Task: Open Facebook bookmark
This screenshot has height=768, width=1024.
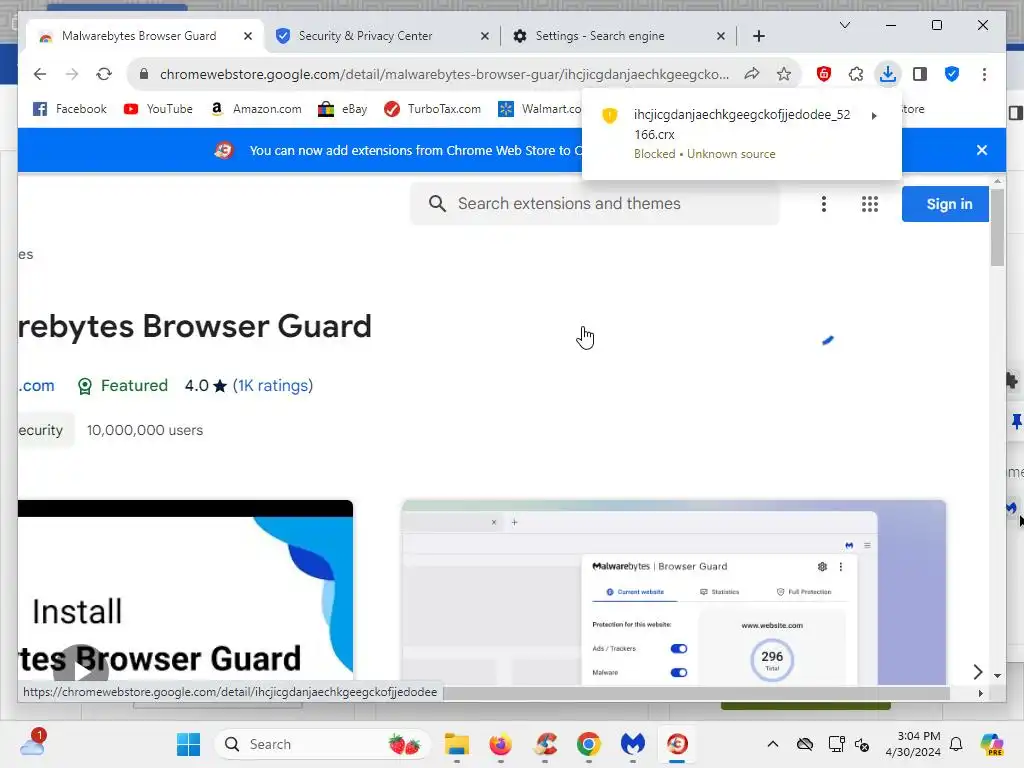Action: pyautogui.click(x=70, y=109)
